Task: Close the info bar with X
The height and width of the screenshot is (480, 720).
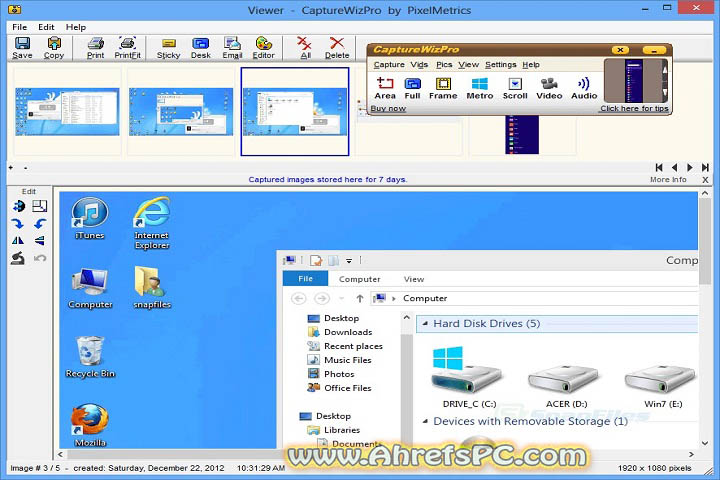Action: 705,180
